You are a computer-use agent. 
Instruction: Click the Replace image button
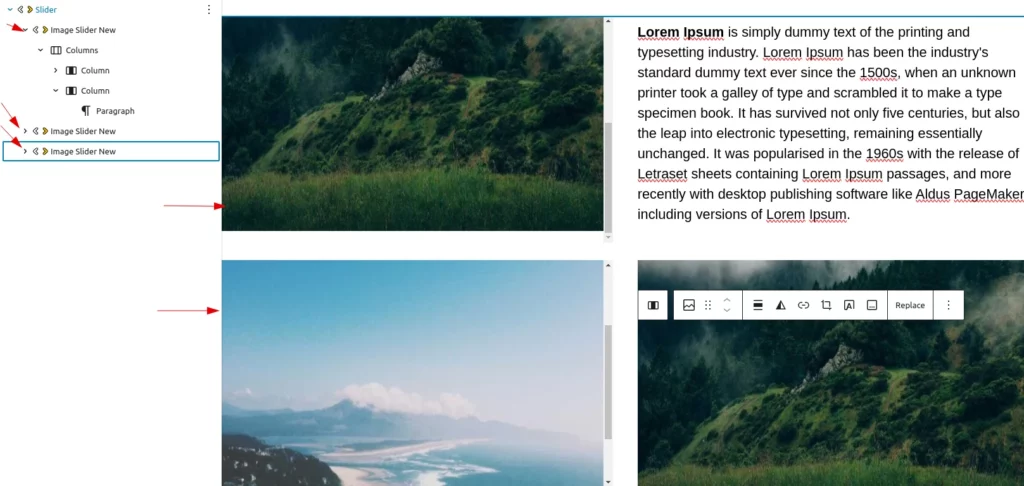pos(910,305)
